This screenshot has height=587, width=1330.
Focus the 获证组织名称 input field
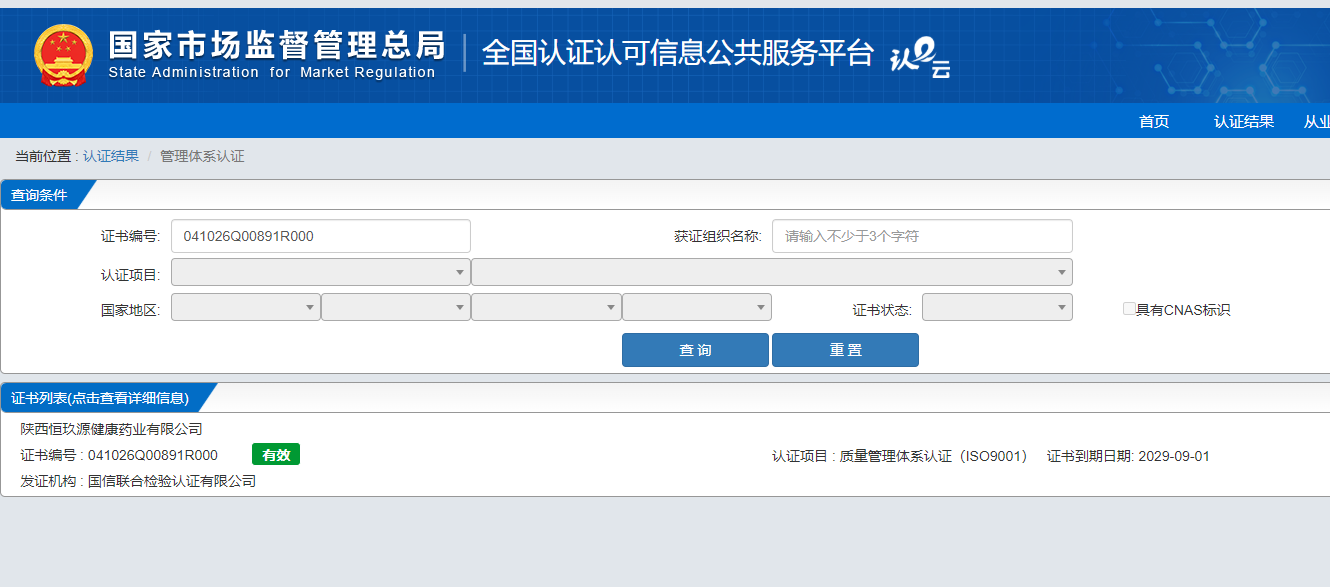point(922,236)
